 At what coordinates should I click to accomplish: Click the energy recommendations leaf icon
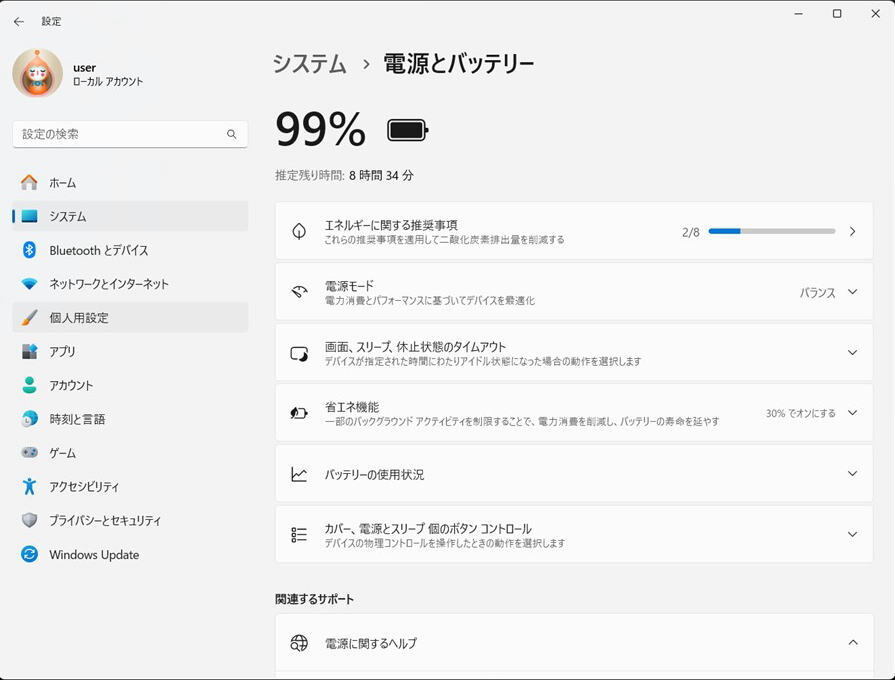[x=299, y=232]
